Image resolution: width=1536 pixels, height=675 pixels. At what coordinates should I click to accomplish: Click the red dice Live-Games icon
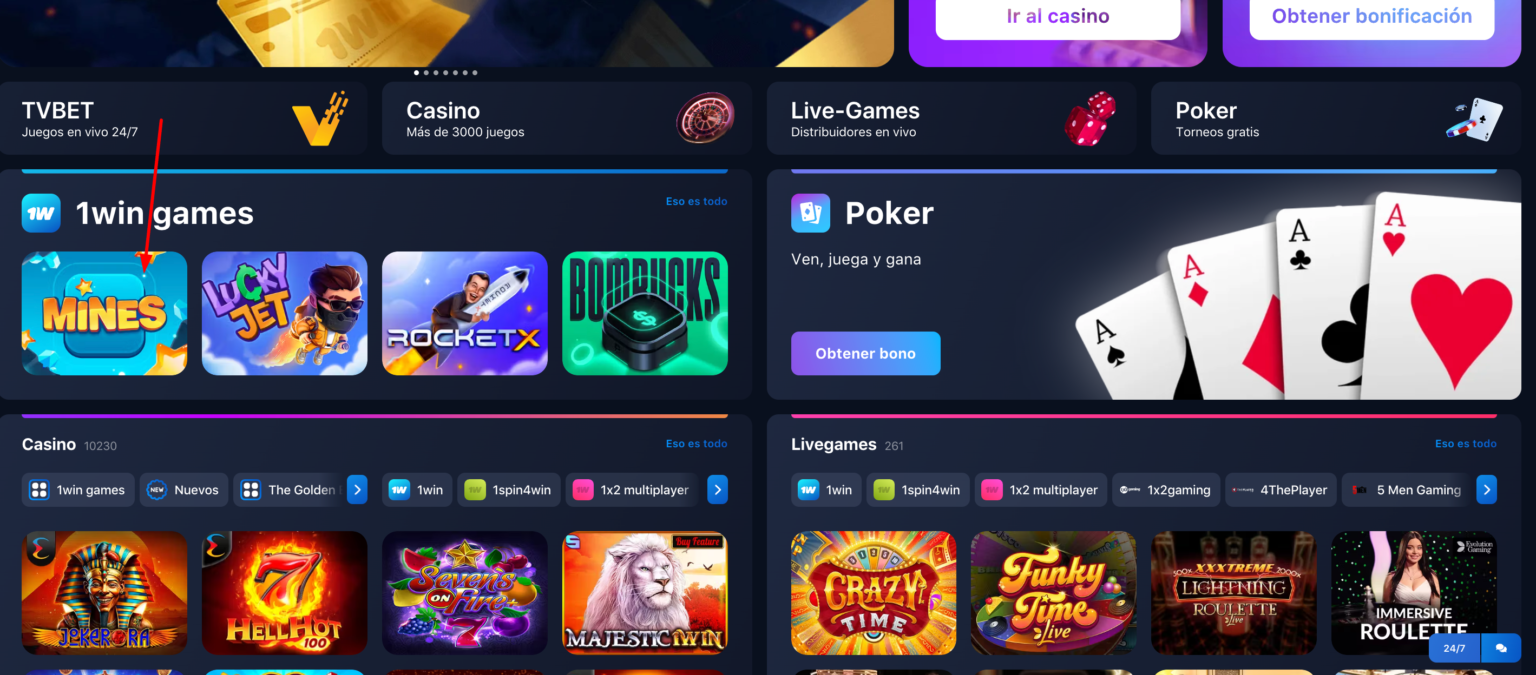(1089, 119)
